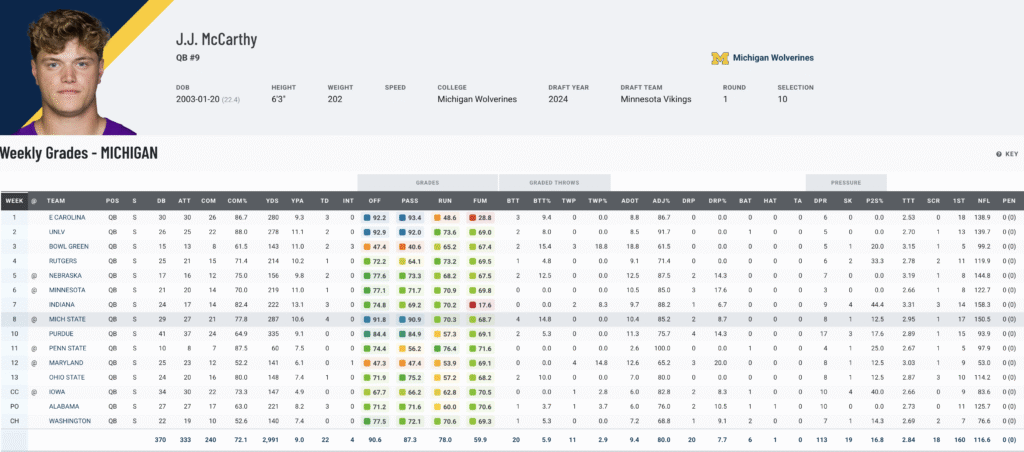This screenshot has width=1024, height=452.
Task: Select the GRADED THROWS column group header
Action: pyautogui.click(x=554, y=183)
